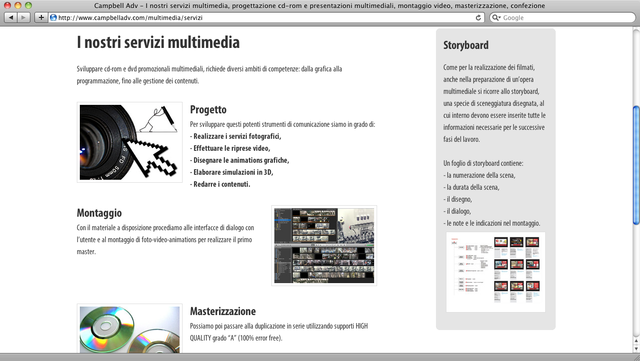Open the Montaggio video editing screenshot
The height and width of the screenshot is (361, 640).
324,245
